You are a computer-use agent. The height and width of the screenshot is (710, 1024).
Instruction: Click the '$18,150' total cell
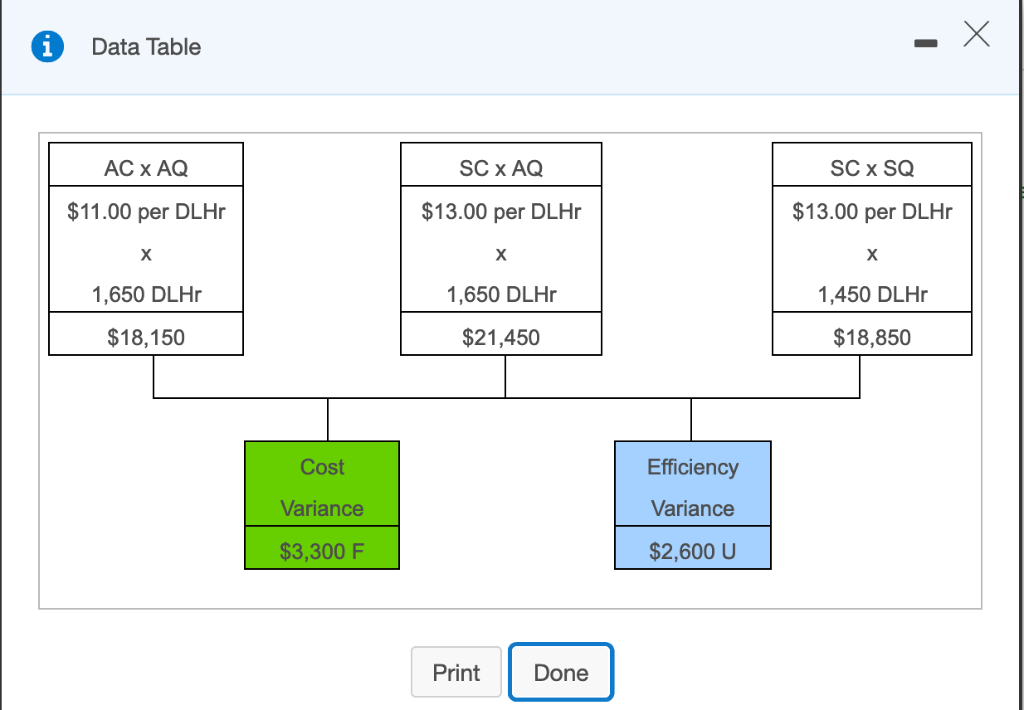tap(146, 334)
